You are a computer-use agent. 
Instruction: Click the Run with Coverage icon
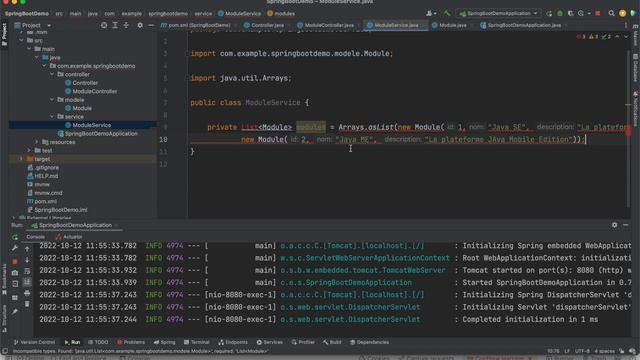(570, 13)
